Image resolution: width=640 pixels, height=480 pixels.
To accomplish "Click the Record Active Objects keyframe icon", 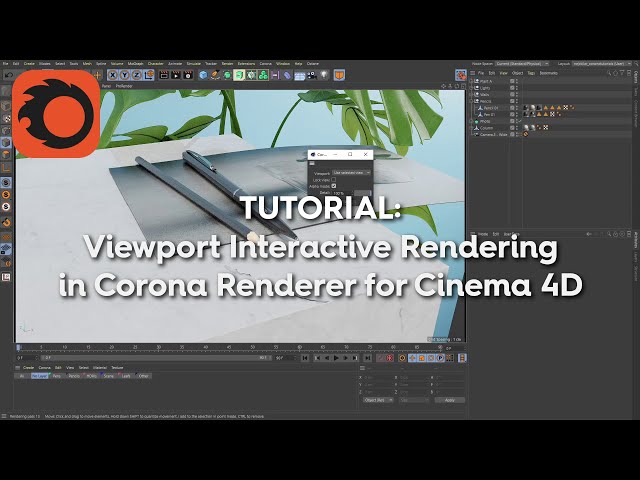I will click(402, 358).
